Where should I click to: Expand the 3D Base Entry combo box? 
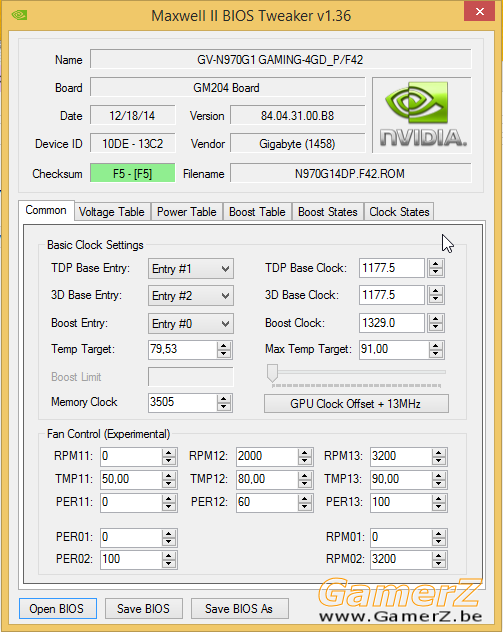[191, 296]
